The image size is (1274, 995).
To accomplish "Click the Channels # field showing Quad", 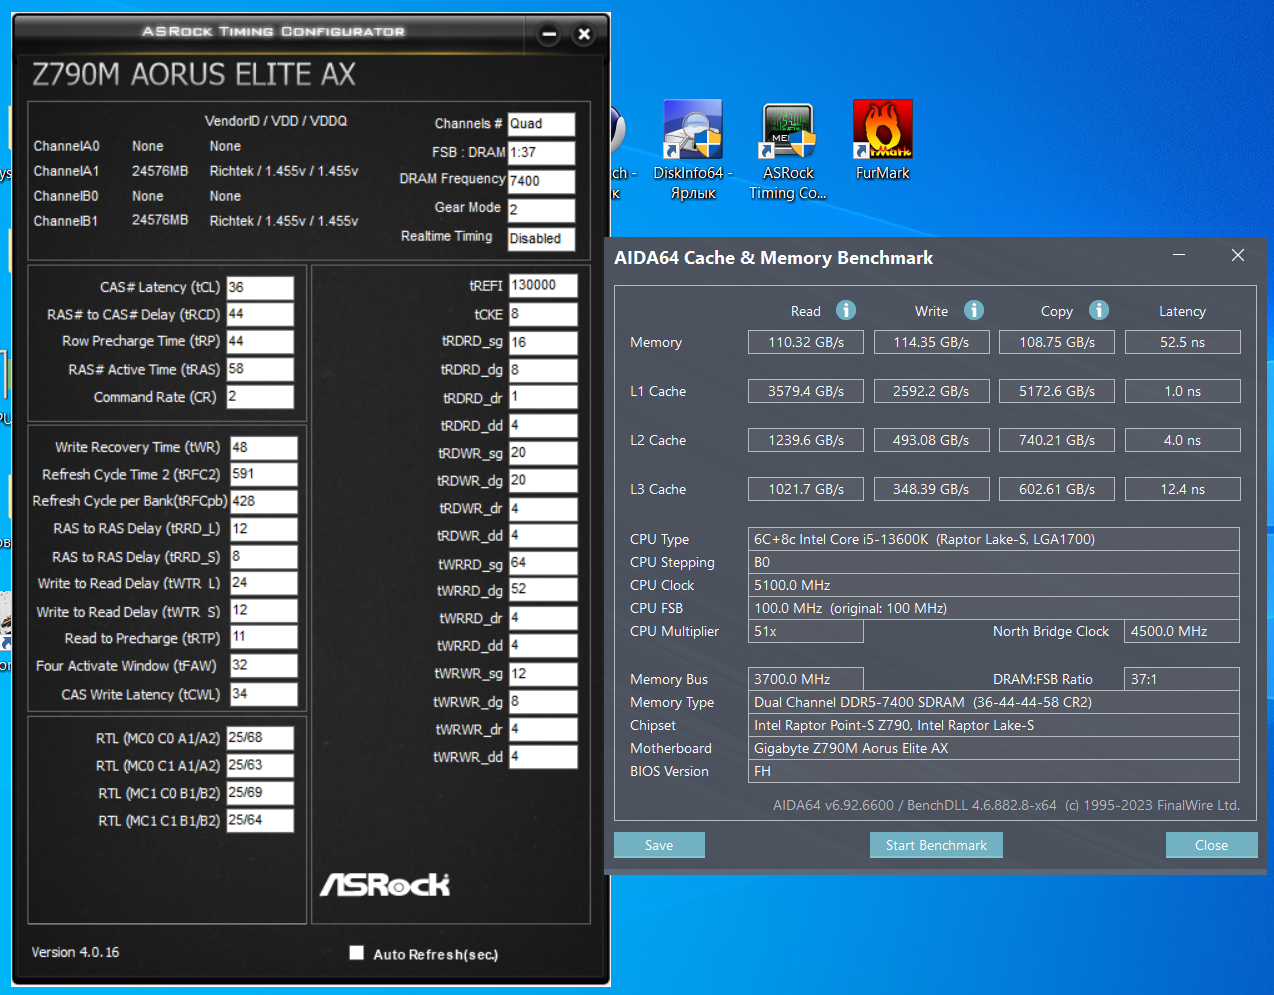I will 541,124.
